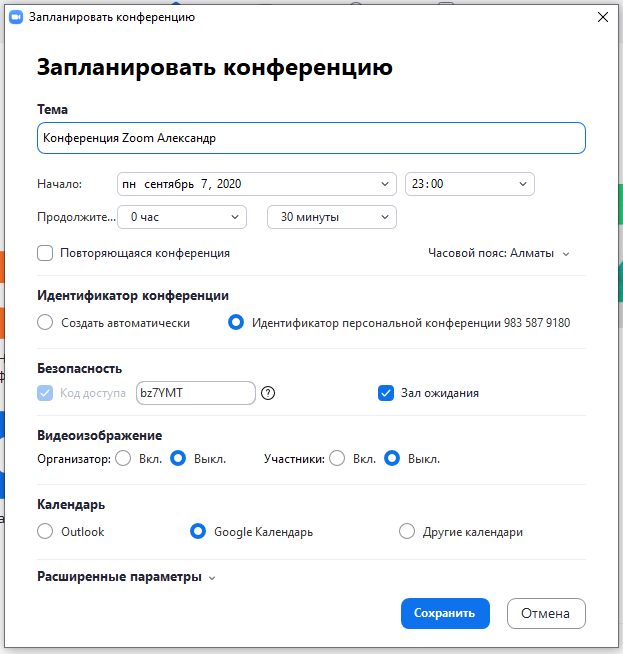This screenshot has width=623, height=654.
Task: Toggle the Код доступа checkbox
Action: tap(45, 393)
